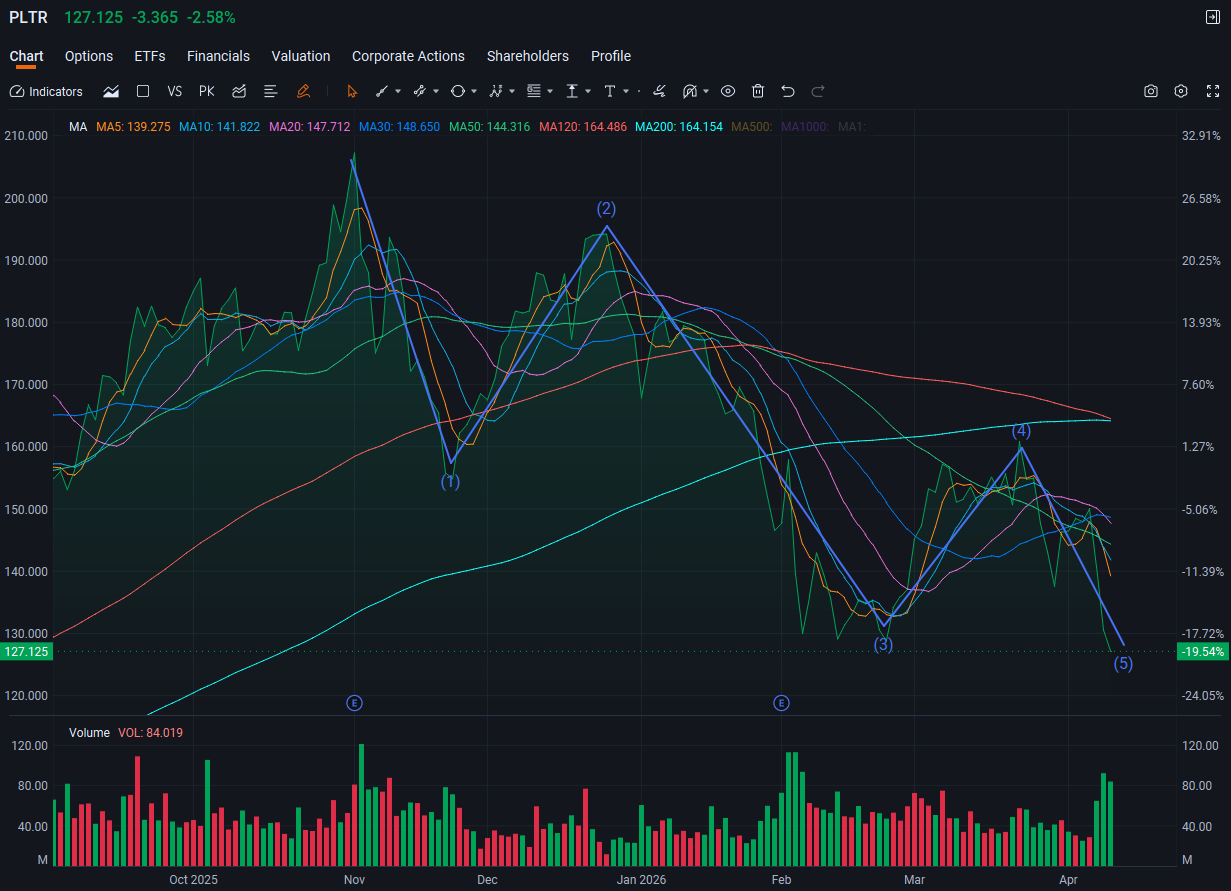Click the dimmed MA500 legend label

point(752,127)
